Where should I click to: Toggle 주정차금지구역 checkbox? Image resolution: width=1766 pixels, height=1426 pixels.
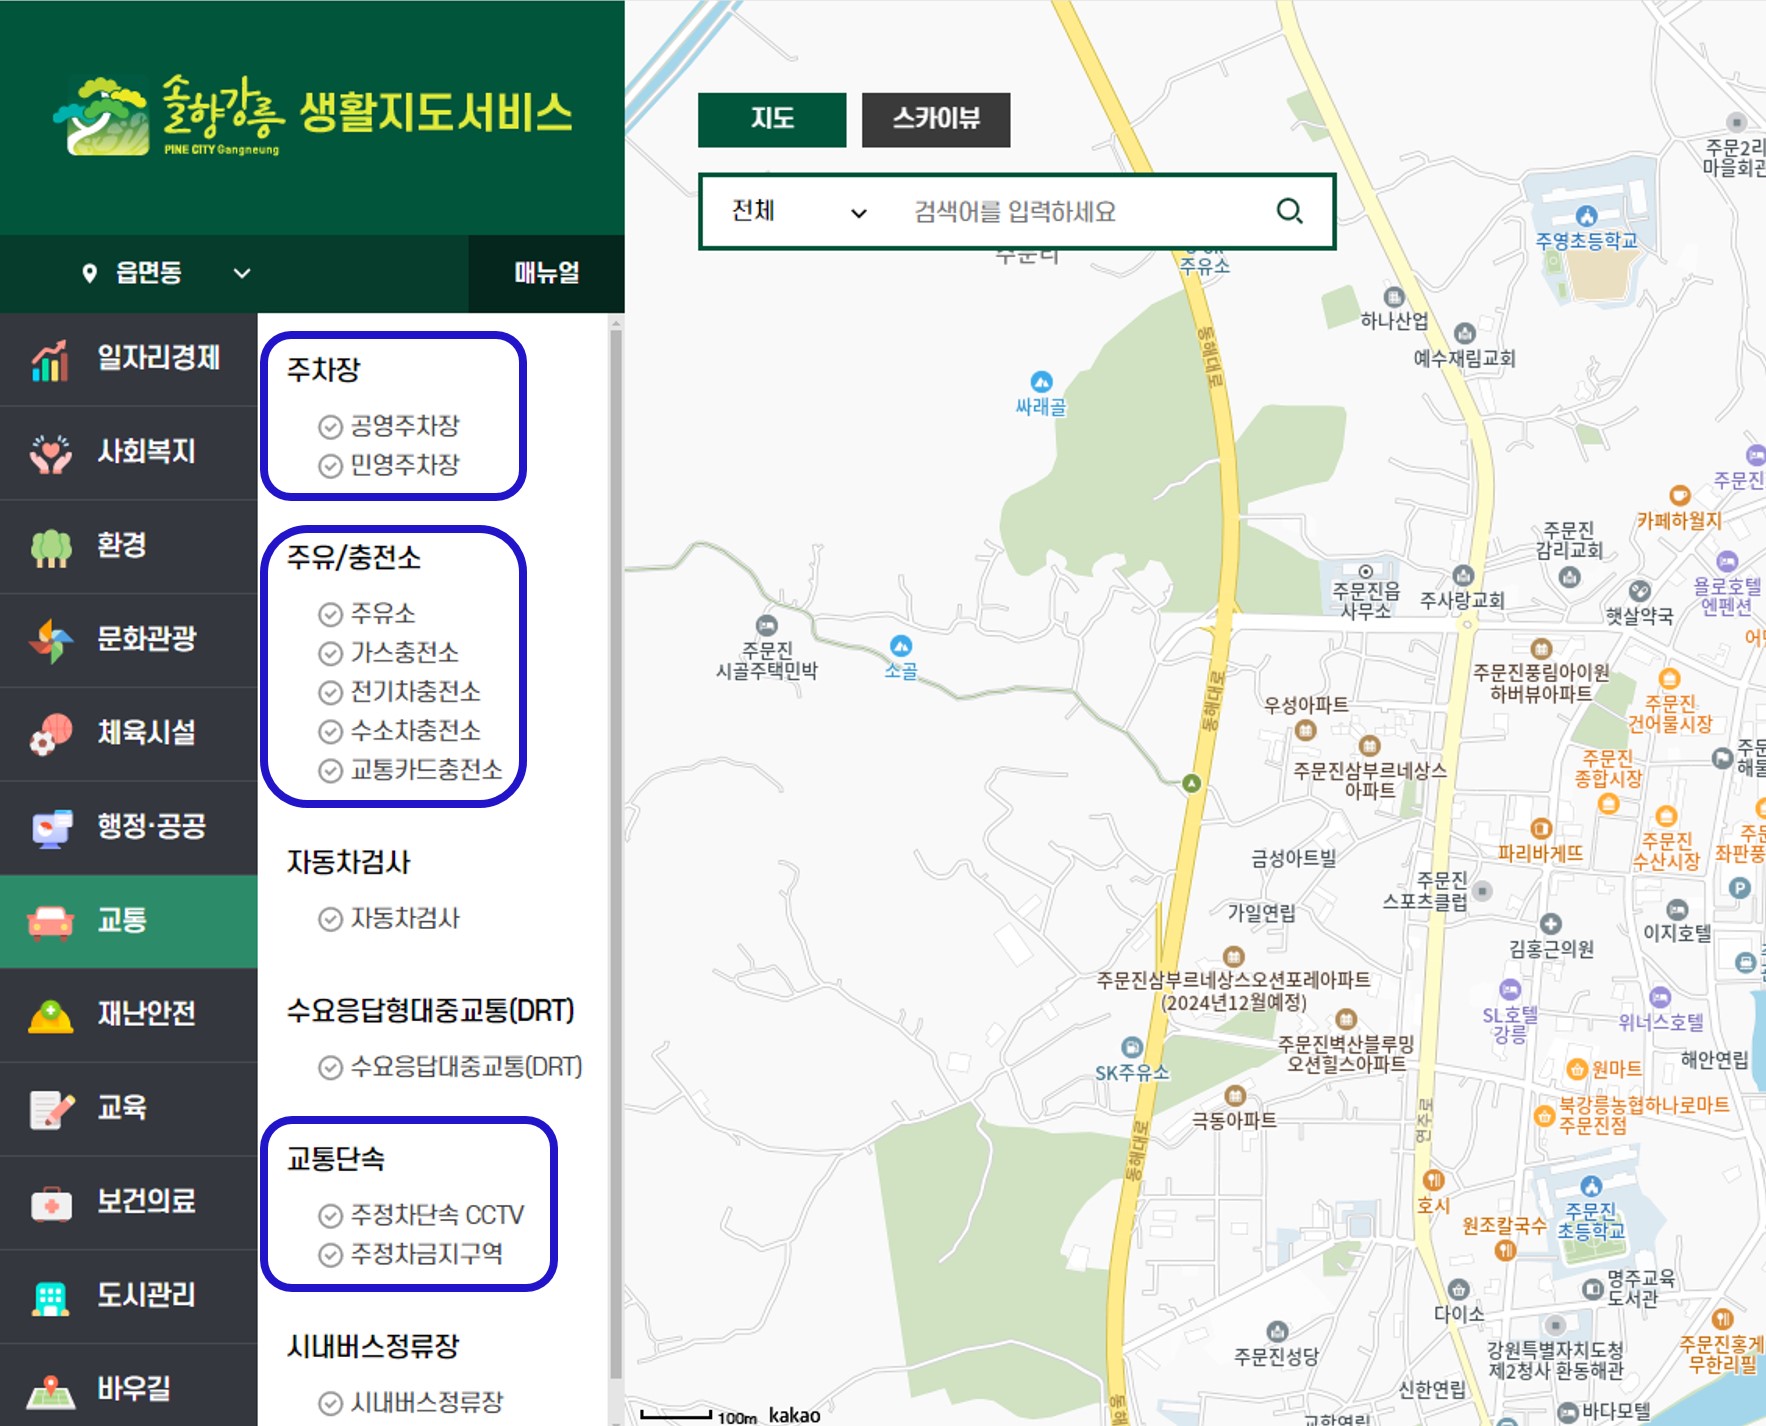330,1255
